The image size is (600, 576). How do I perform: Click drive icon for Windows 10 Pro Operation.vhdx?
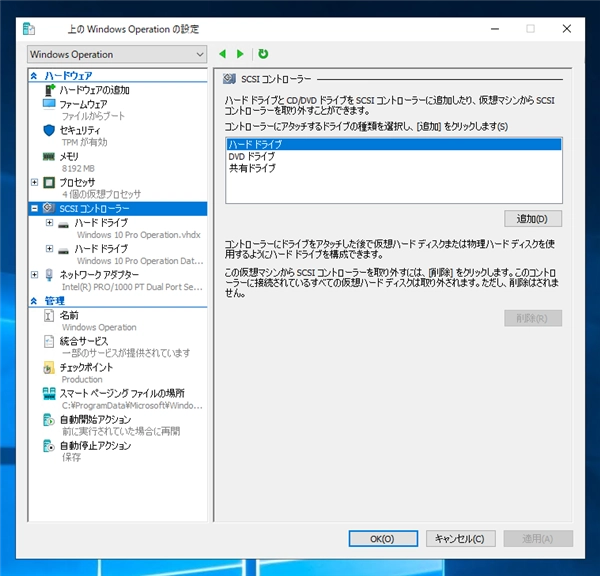(64, 225)
